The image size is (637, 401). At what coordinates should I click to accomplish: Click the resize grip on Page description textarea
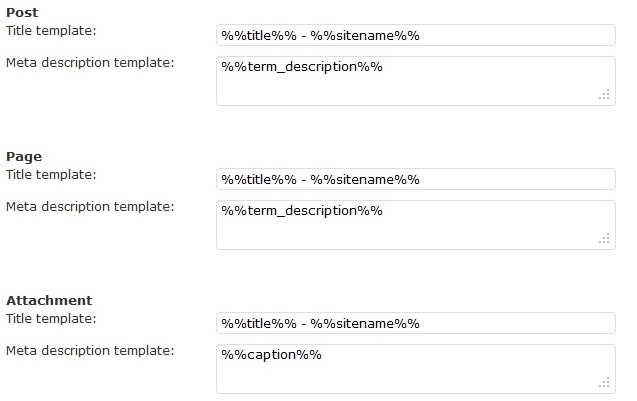tap(604, 239)
